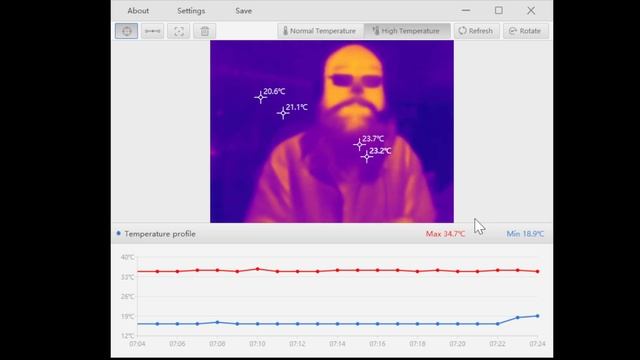Select the line measurement tool
The width and height of the screenshot is (640, 360).
pyautogui.click(x=152, y=31)
